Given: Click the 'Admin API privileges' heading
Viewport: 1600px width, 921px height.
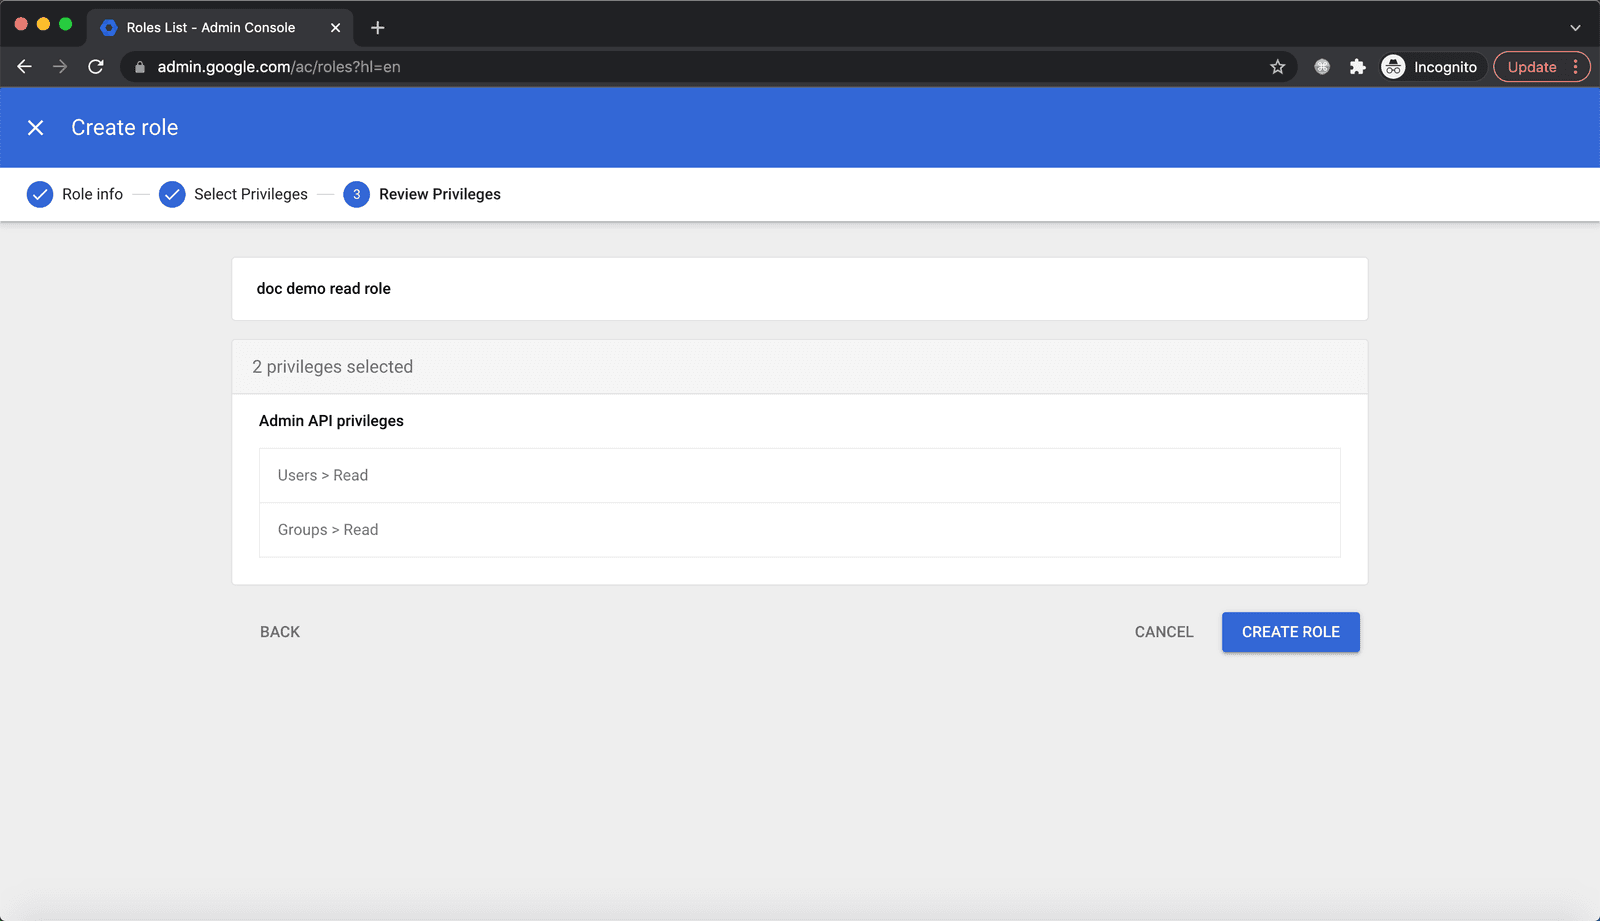Looking at the screenshot, I should coord(331,421).
